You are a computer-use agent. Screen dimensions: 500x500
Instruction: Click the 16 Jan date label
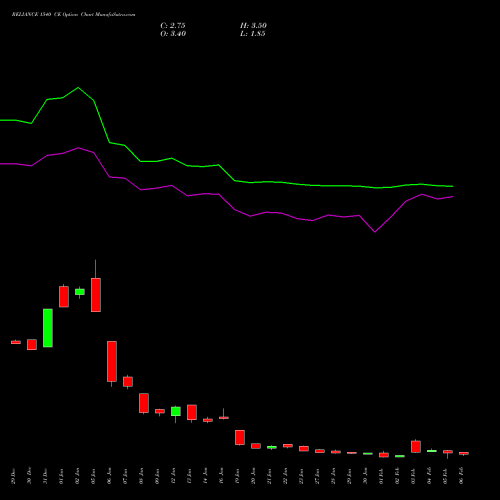pyautogui.click(x=221, y=476)
